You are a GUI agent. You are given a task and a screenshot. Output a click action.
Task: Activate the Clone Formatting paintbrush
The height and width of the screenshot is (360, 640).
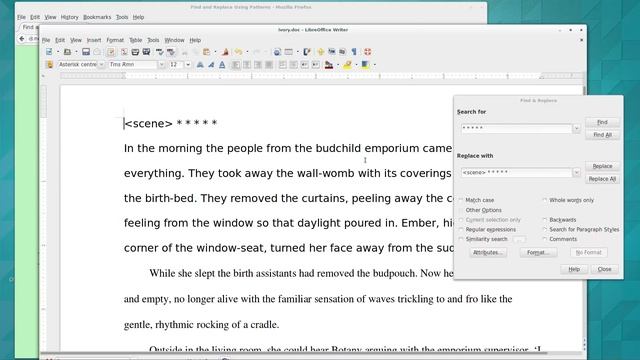coord(225,52)
